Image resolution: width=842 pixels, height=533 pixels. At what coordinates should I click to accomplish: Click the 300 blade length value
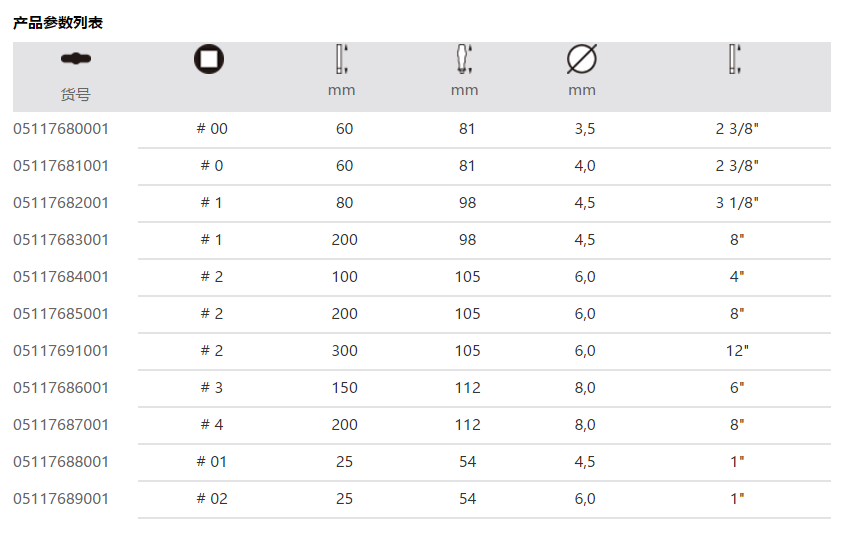pos(344,351)
